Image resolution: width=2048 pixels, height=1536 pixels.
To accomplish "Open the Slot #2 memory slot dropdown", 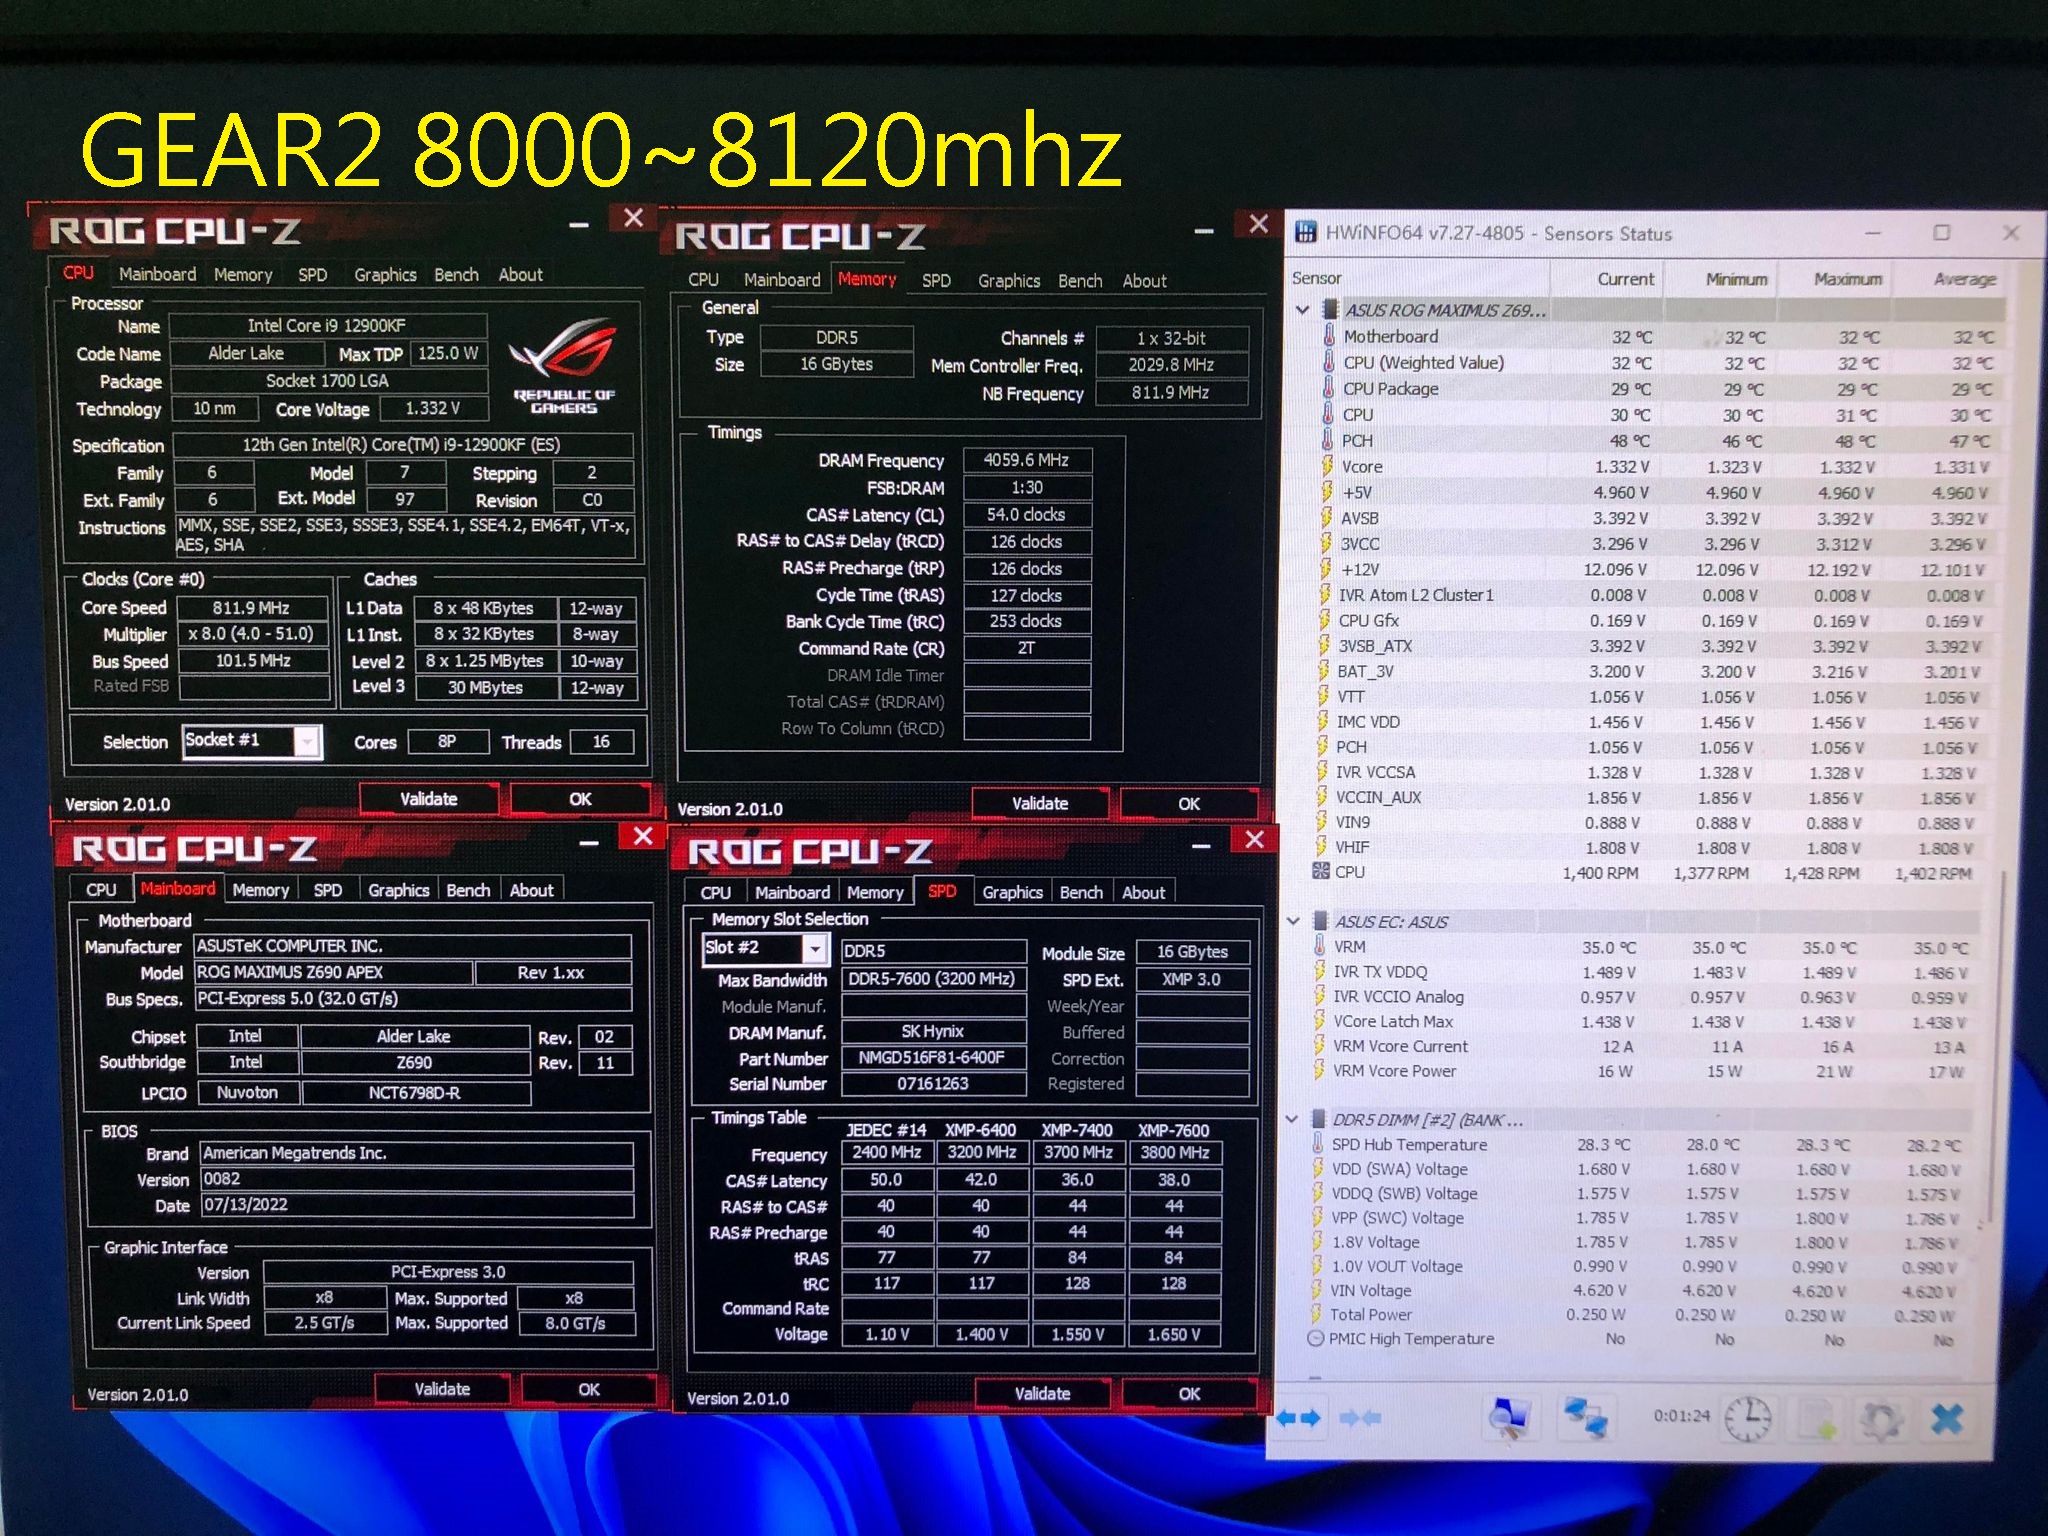I will pos(816,948).
